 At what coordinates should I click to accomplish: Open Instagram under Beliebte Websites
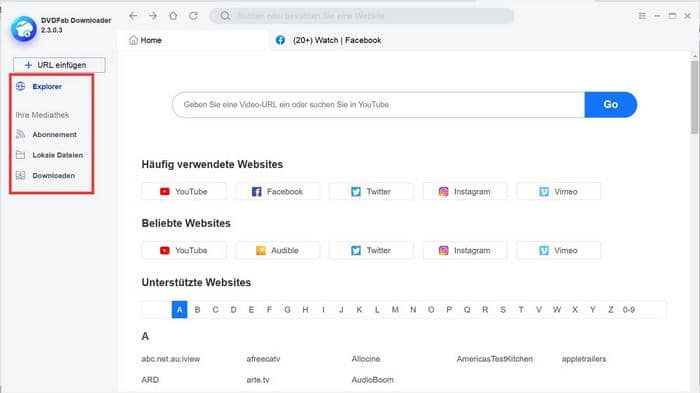click(x=465, y=250)
